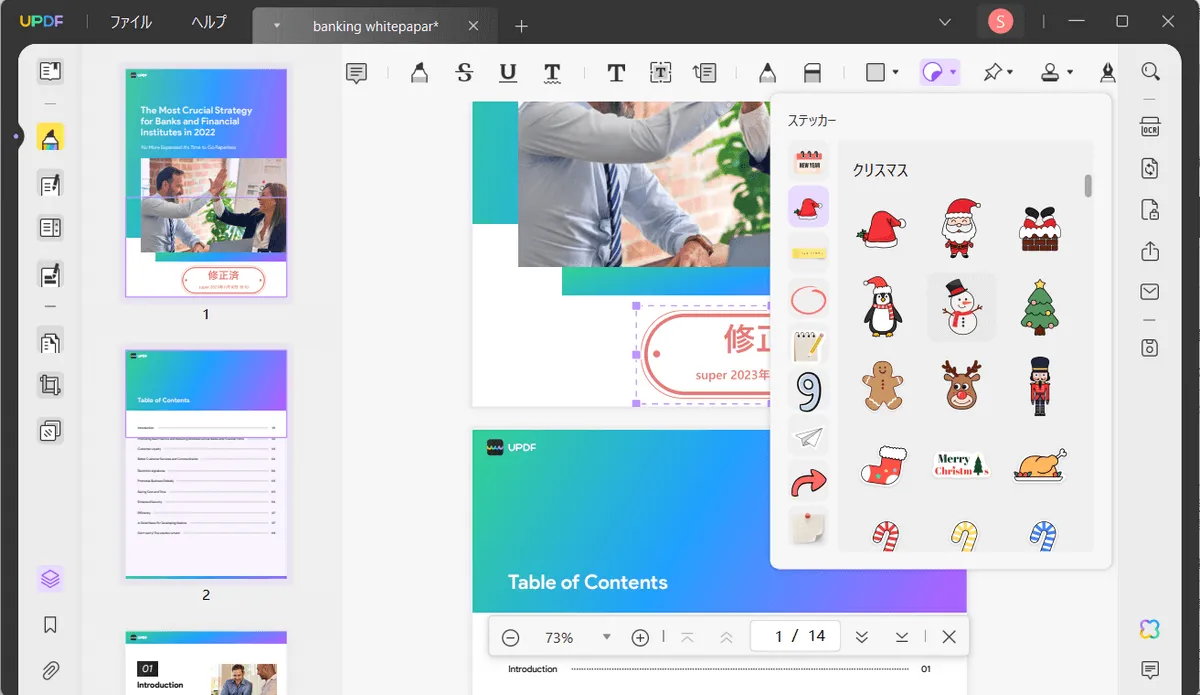The height and width of the screenshot is (695, 1200).
Task: Open the edit PDF mode
Action: click(50, 184)
